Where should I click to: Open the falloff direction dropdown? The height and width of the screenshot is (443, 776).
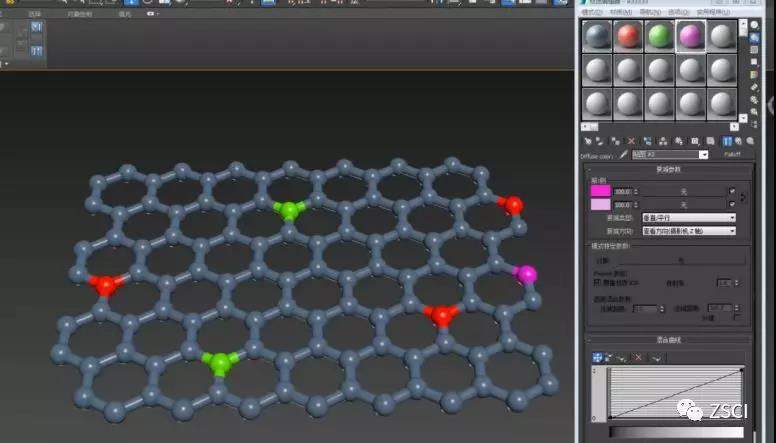[x=689, y=231]
